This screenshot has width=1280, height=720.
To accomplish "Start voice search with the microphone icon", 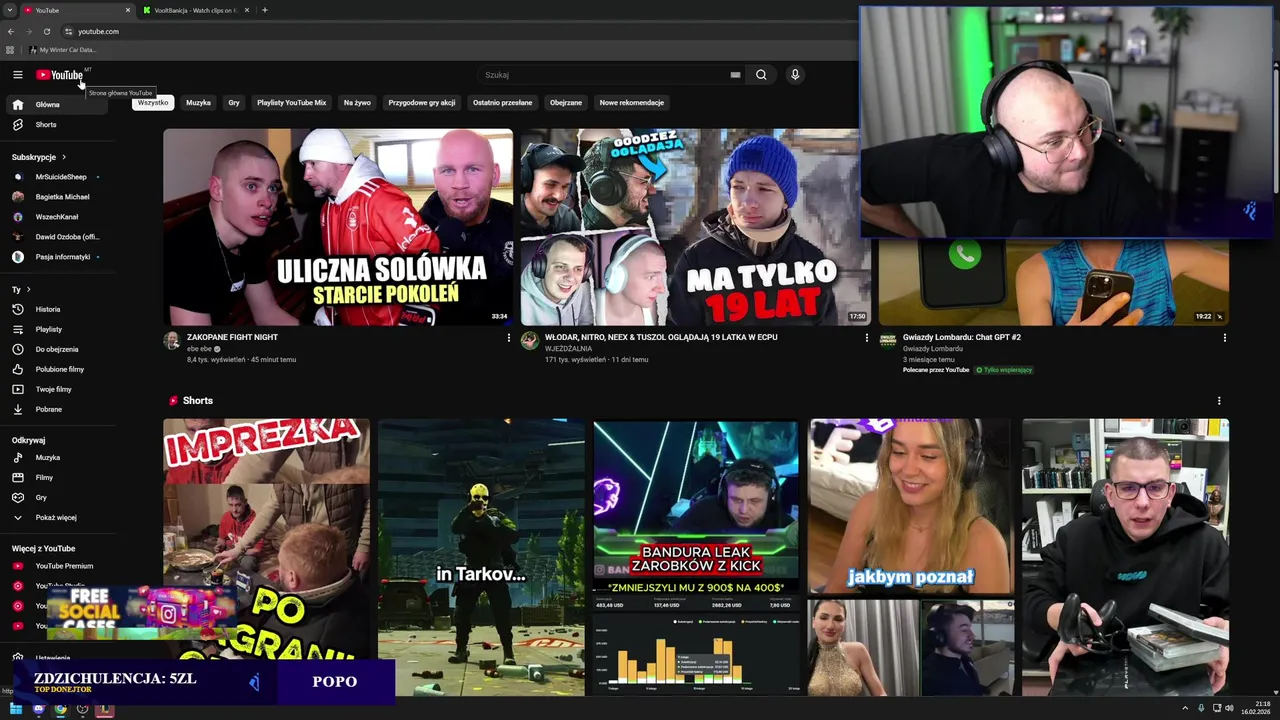I will pos(795,75).
